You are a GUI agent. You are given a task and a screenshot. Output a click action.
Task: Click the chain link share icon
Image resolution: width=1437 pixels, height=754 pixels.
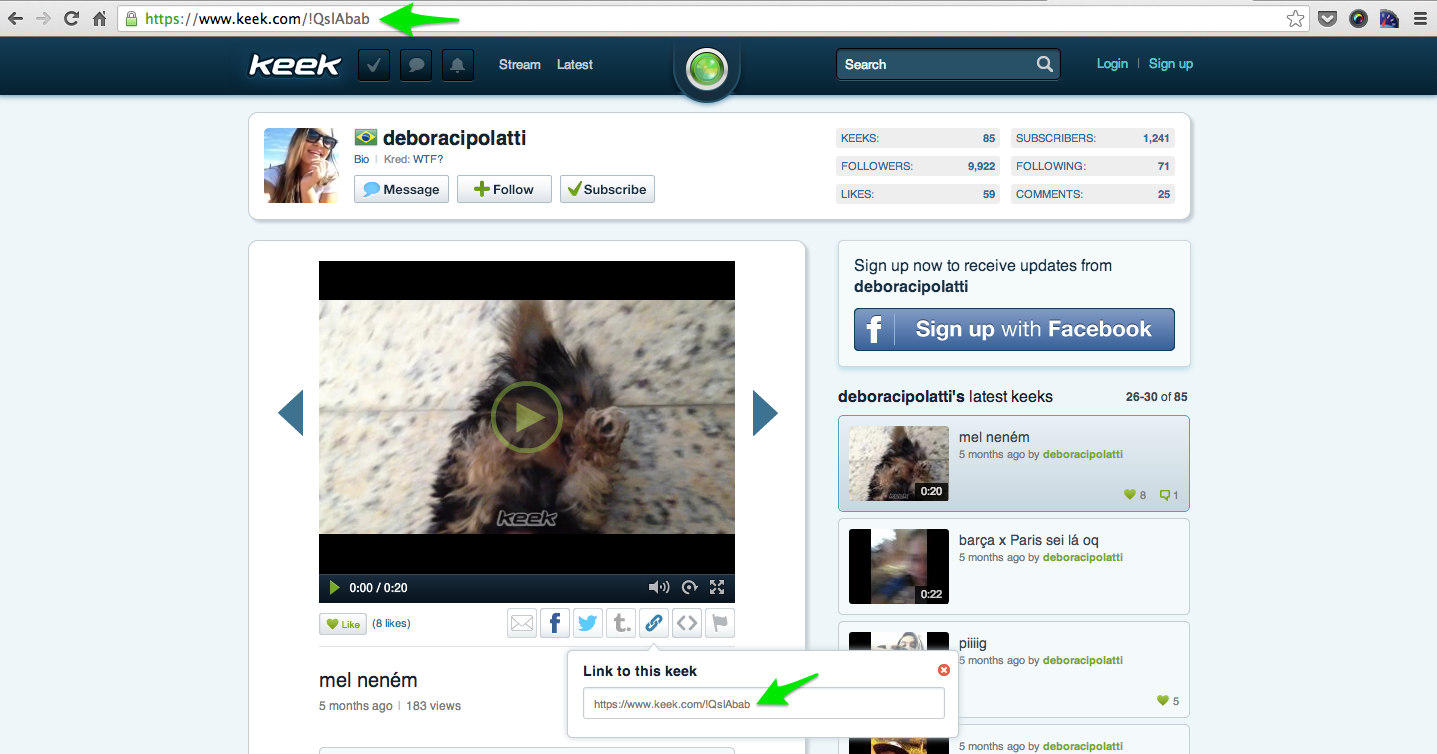tap(653, 624)
